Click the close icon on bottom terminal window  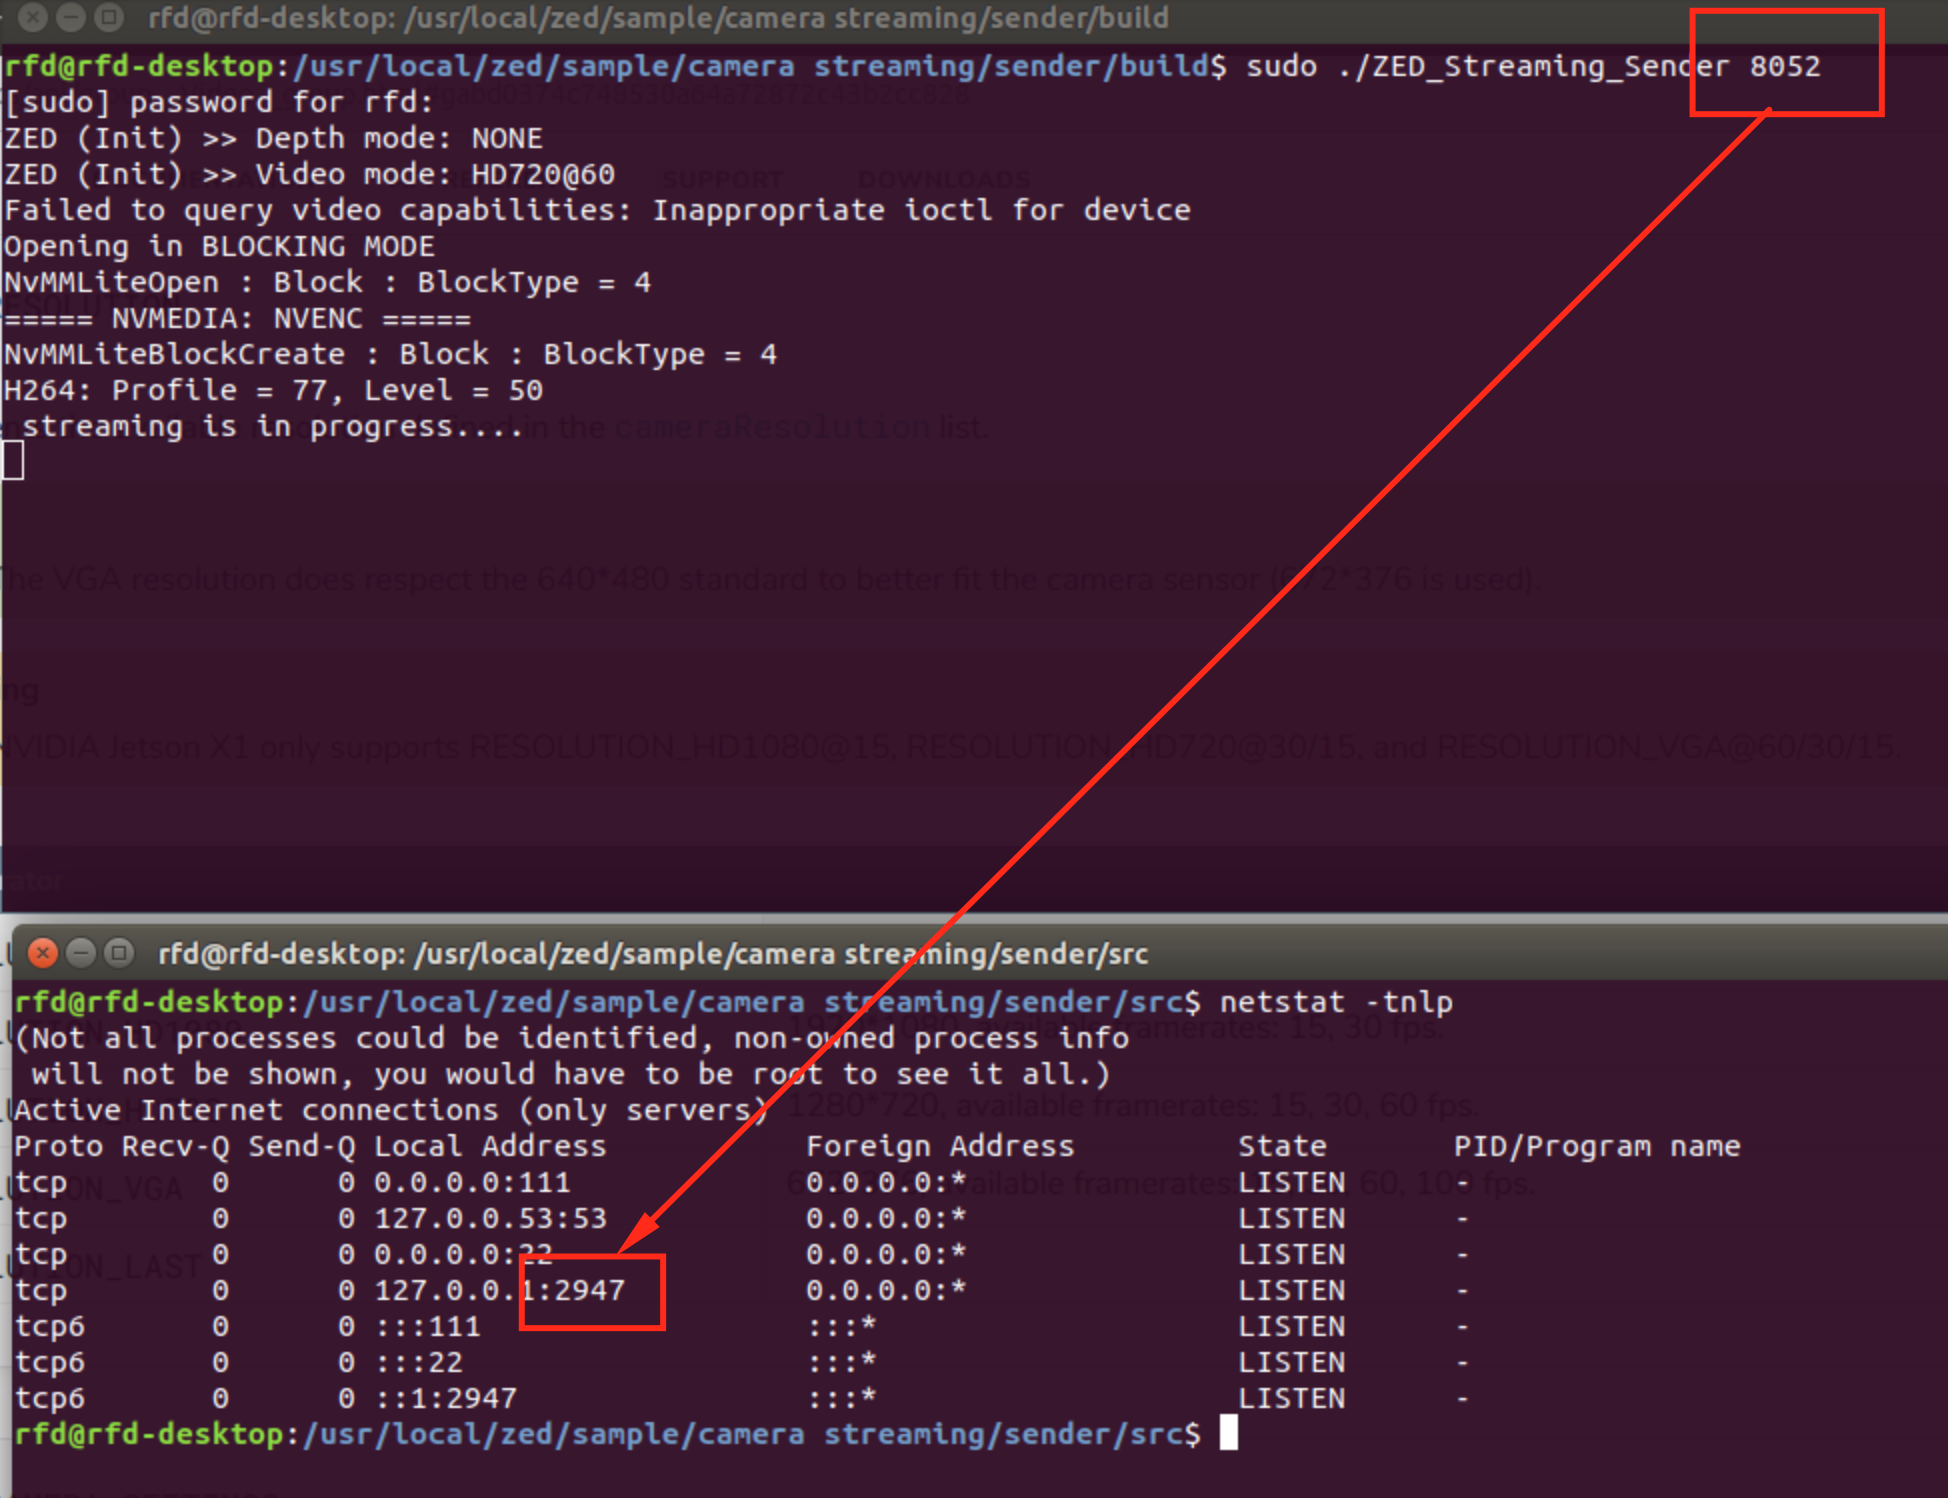point(42,953)
